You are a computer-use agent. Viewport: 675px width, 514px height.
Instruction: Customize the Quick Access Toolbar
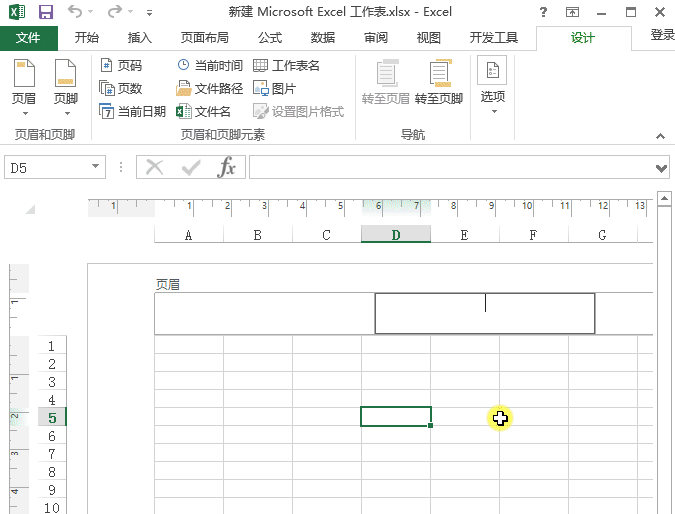tap(149, 12)
